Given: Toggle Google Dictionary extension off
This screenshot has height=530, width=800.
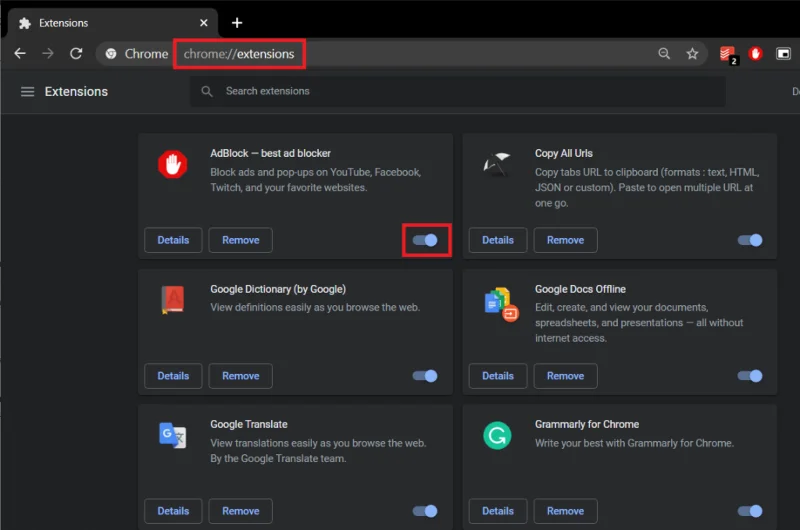Looking at the screenshot, I should coord(425,376).
